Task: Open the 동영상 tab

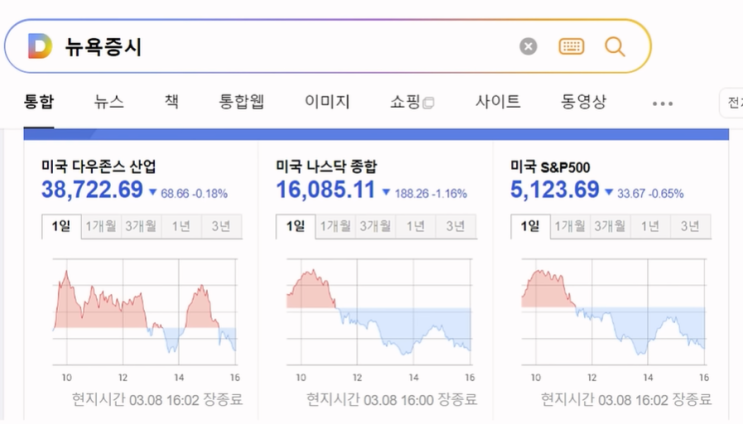Action: point(584,101)
